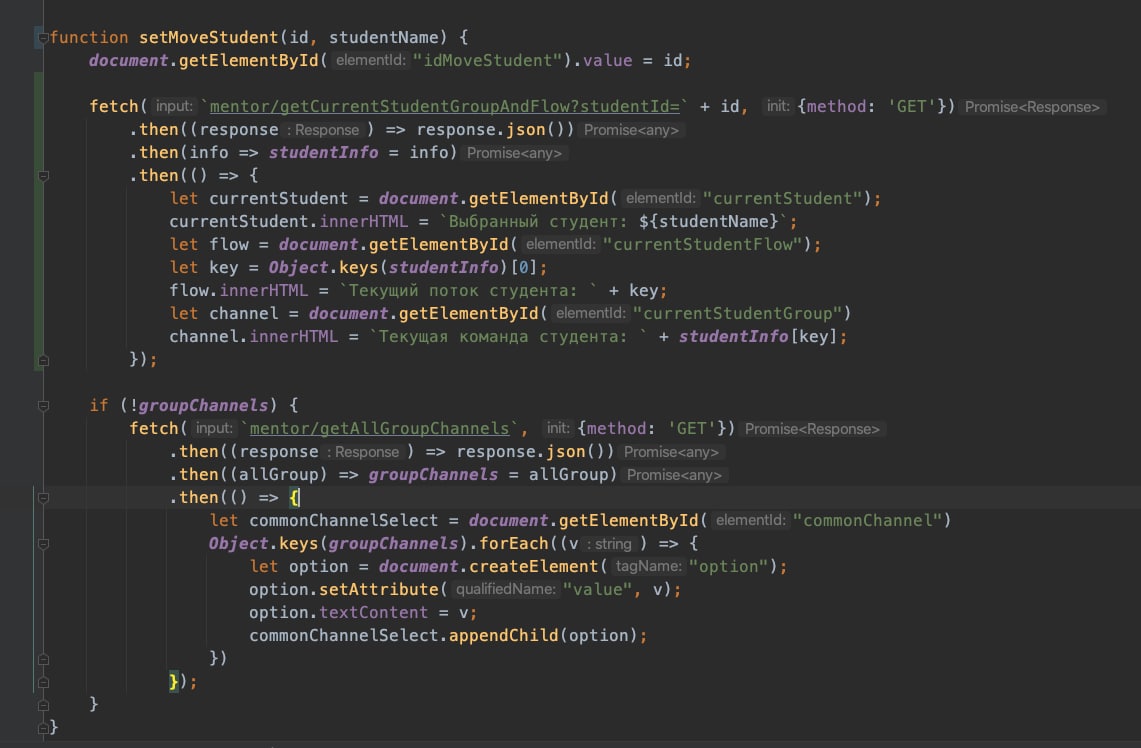1141x748 pixels.
Task: Collapse the Object.keys forEach block
Action: [x=43, y=544]
